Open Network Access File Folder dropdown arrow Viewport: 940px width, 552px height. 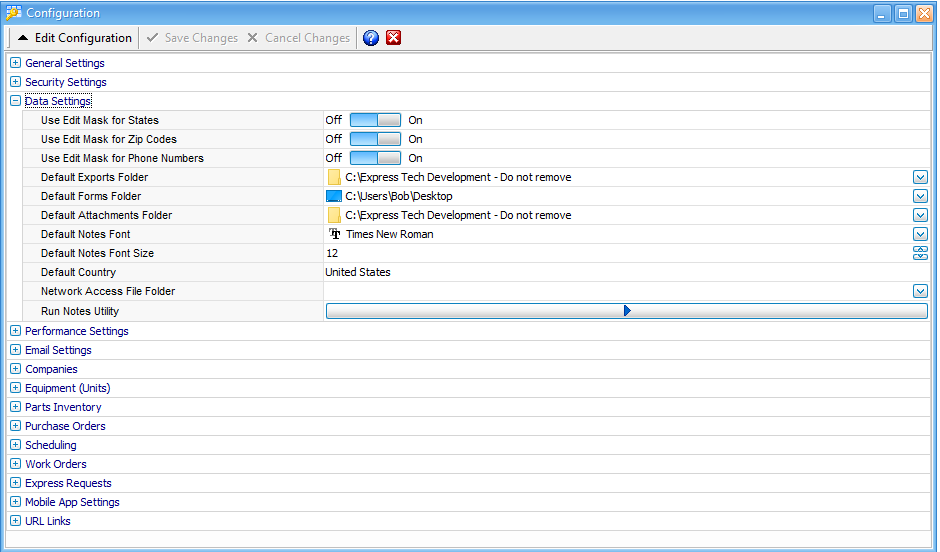click(920, 291)
